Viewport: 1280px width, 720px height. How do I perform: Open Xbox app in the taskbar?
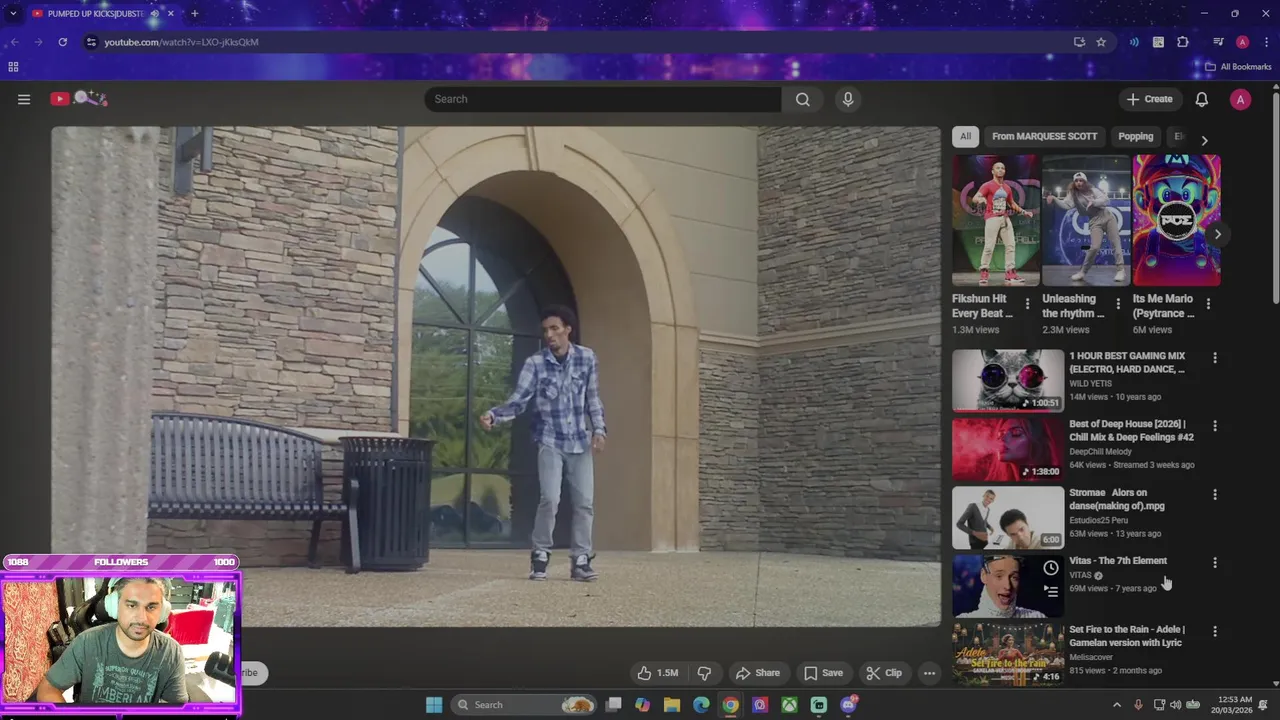789,705
